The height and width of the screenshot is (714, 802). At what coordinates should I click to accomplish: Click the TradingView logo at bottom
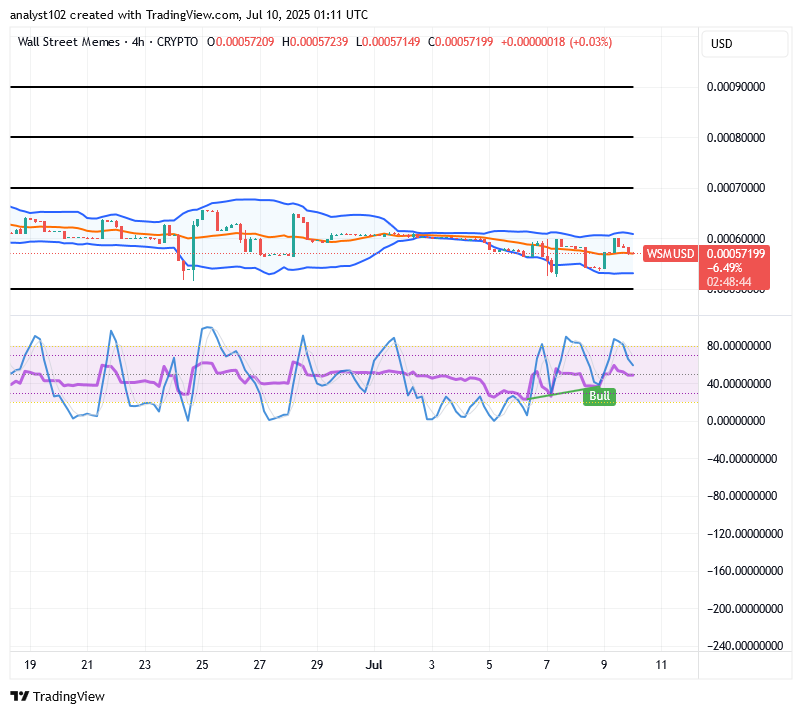pyautogui.click(x=57, y=696)
